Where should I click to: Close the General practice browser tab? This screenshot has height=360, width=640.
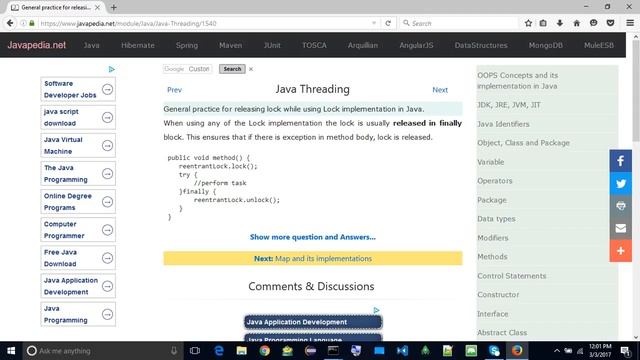tap(97, 7)
